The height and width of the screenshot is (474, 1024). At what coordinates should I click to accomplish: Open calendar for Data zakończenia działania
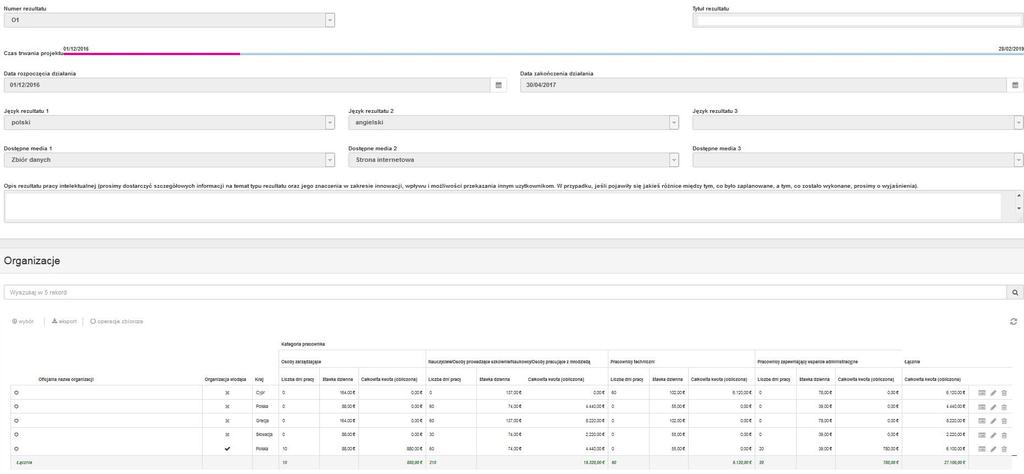[1015, 85]
